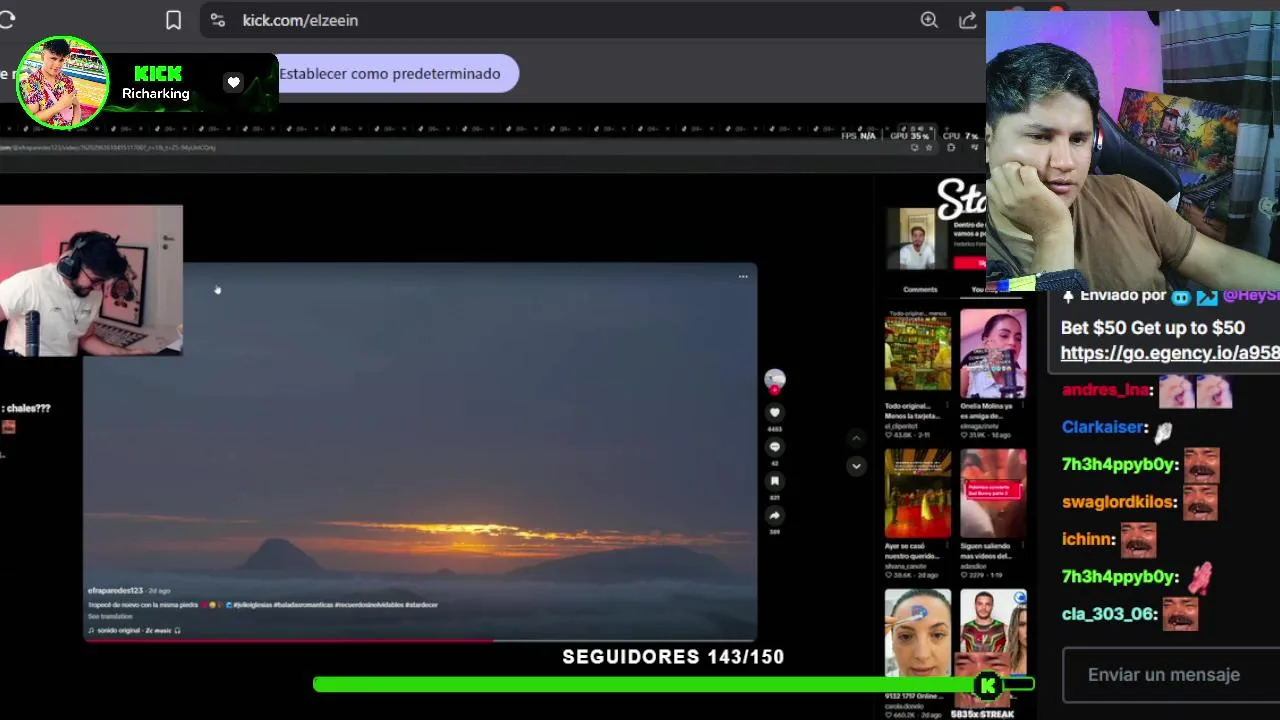Click username Clarkaiser in chat
The width and height of the screenshot is (1280, 720).
[x=1103, y=427]
